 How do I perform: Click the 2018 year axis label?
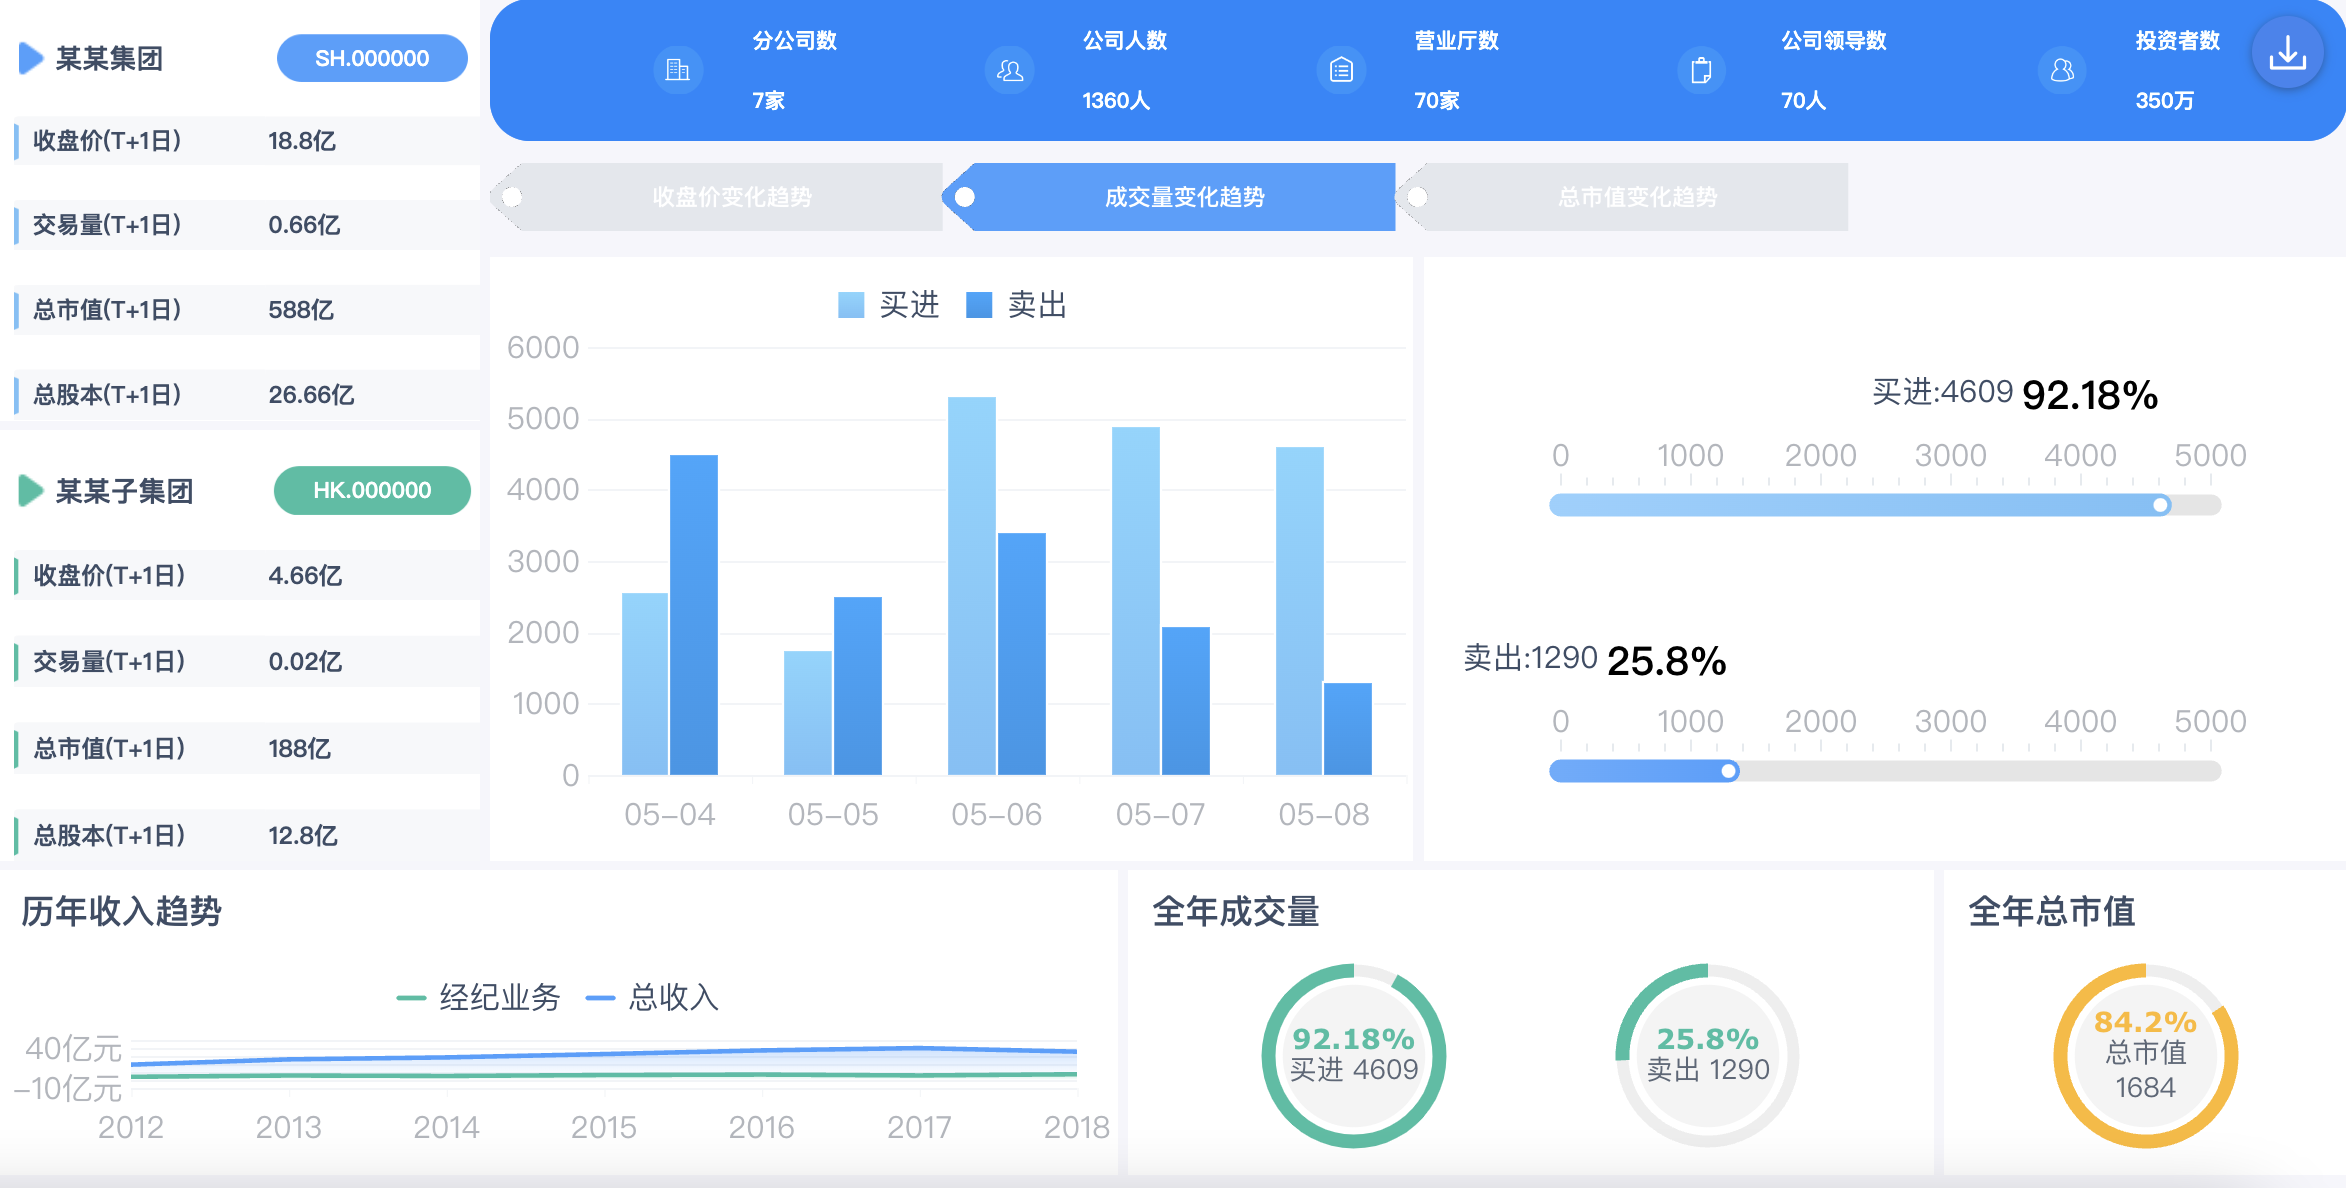pyautogui.click(x=1077, y=1127)
